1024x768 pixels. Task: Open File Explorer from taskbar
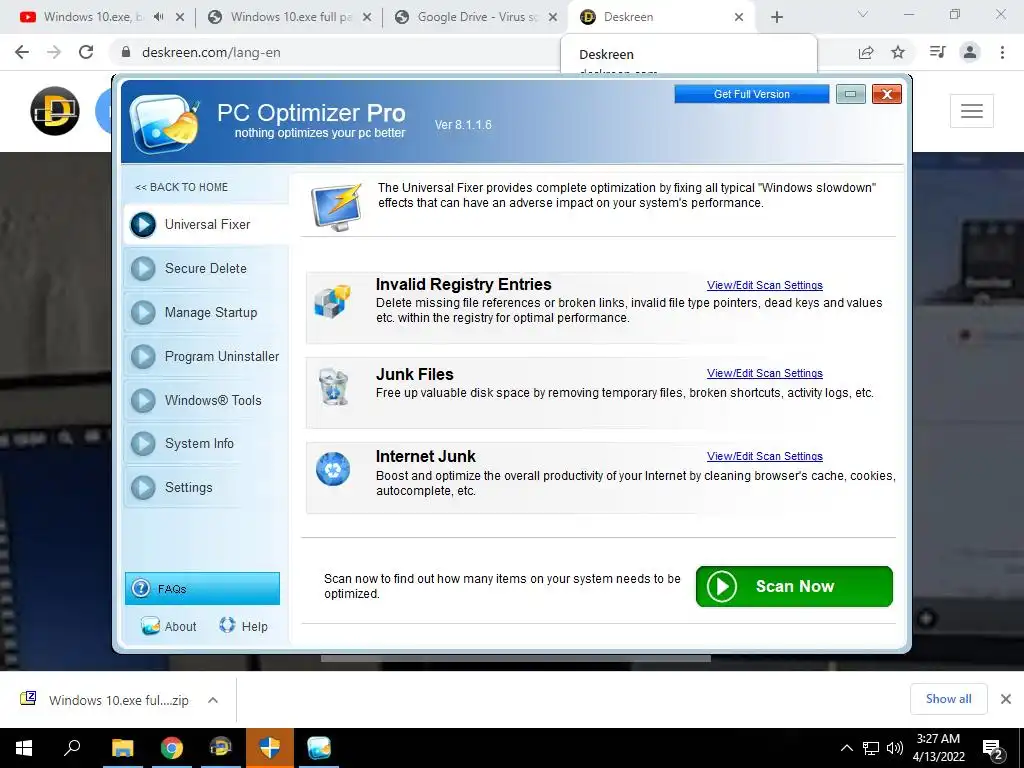click(122, 748)
